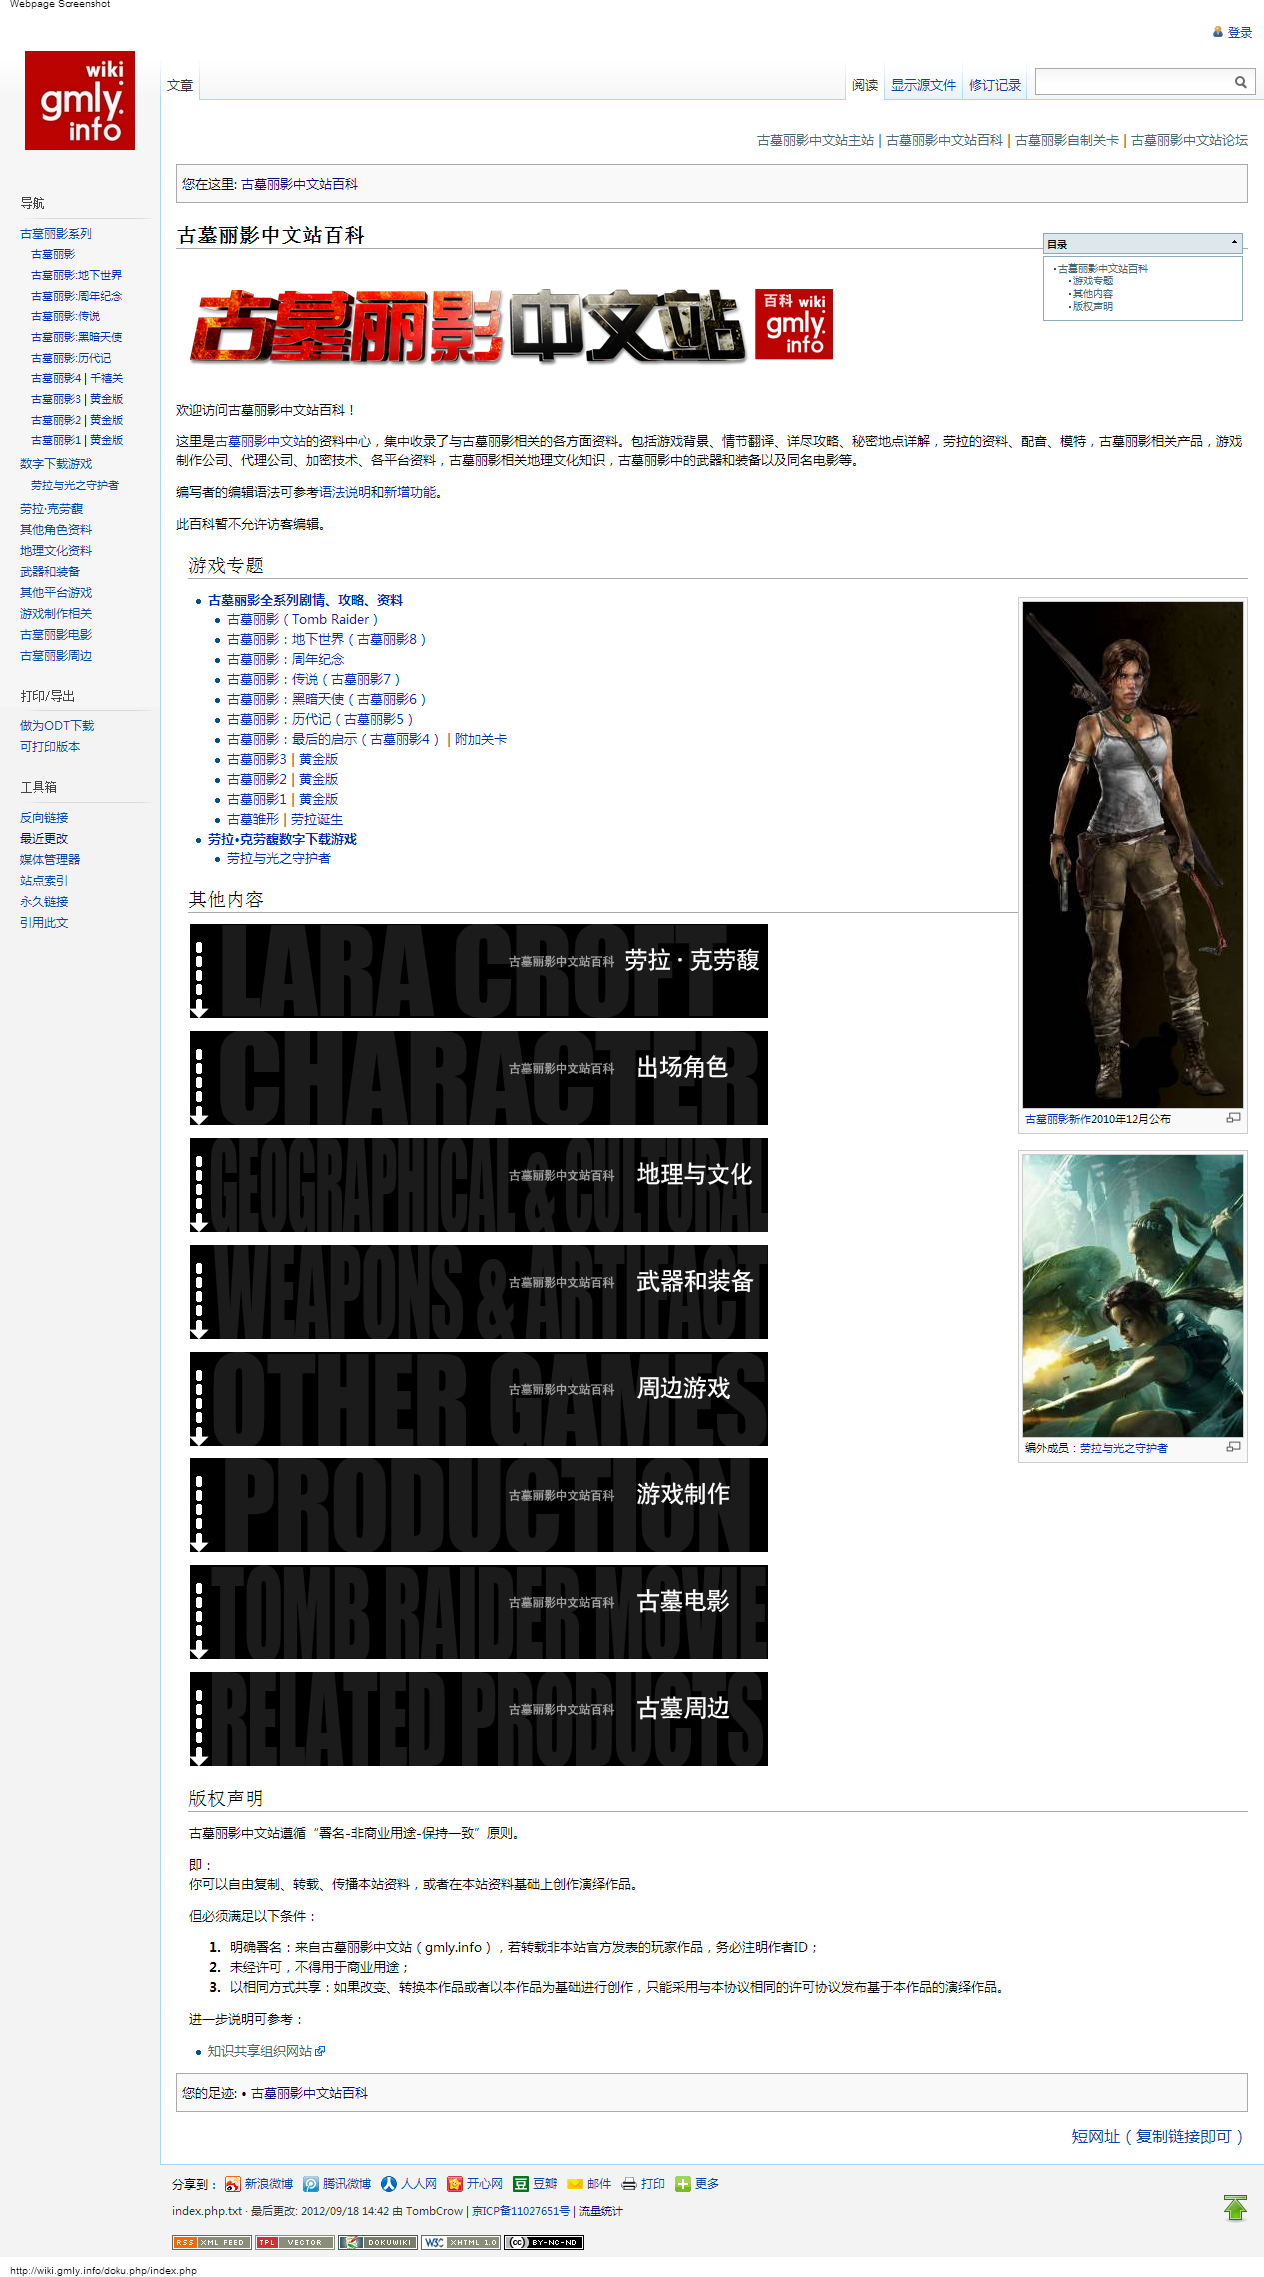This screenshot has height=2277, width=1264.
Task: Open 古墓丽影：传说（古墓丽影7）link
Action: click(313, 679)
